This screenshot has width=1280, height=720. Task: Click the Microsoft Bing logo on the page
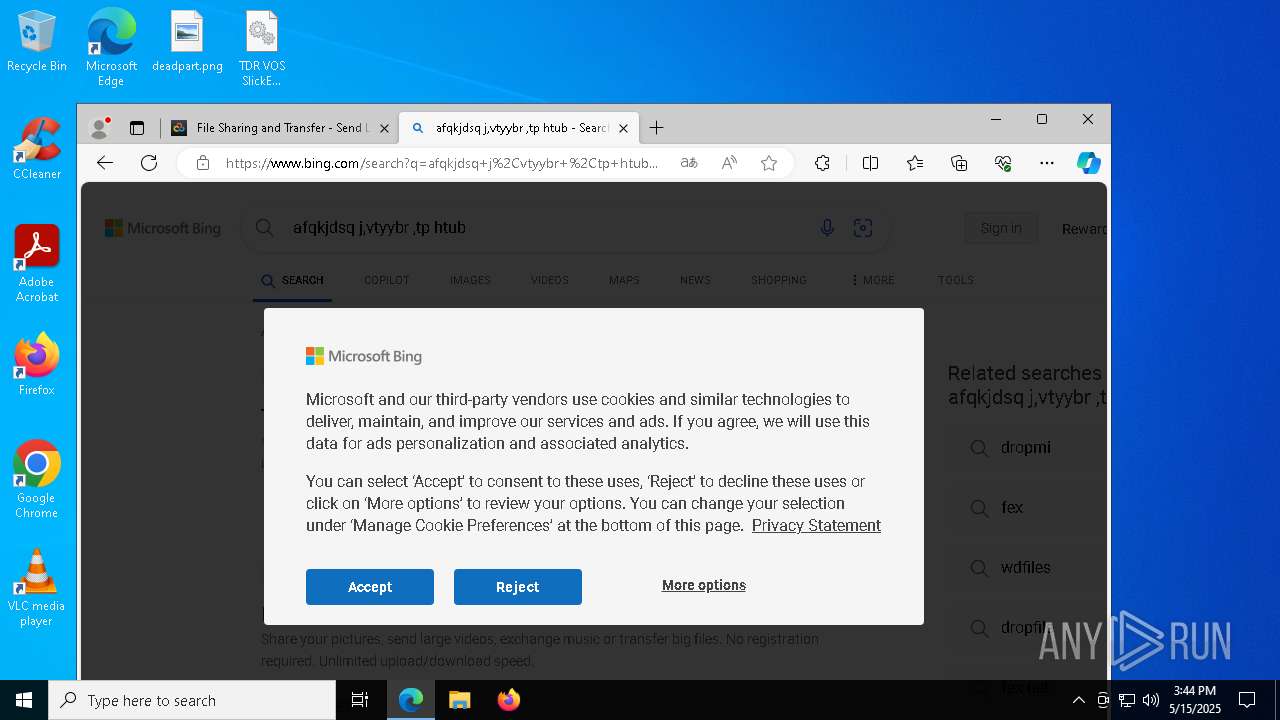pos(163,228)
